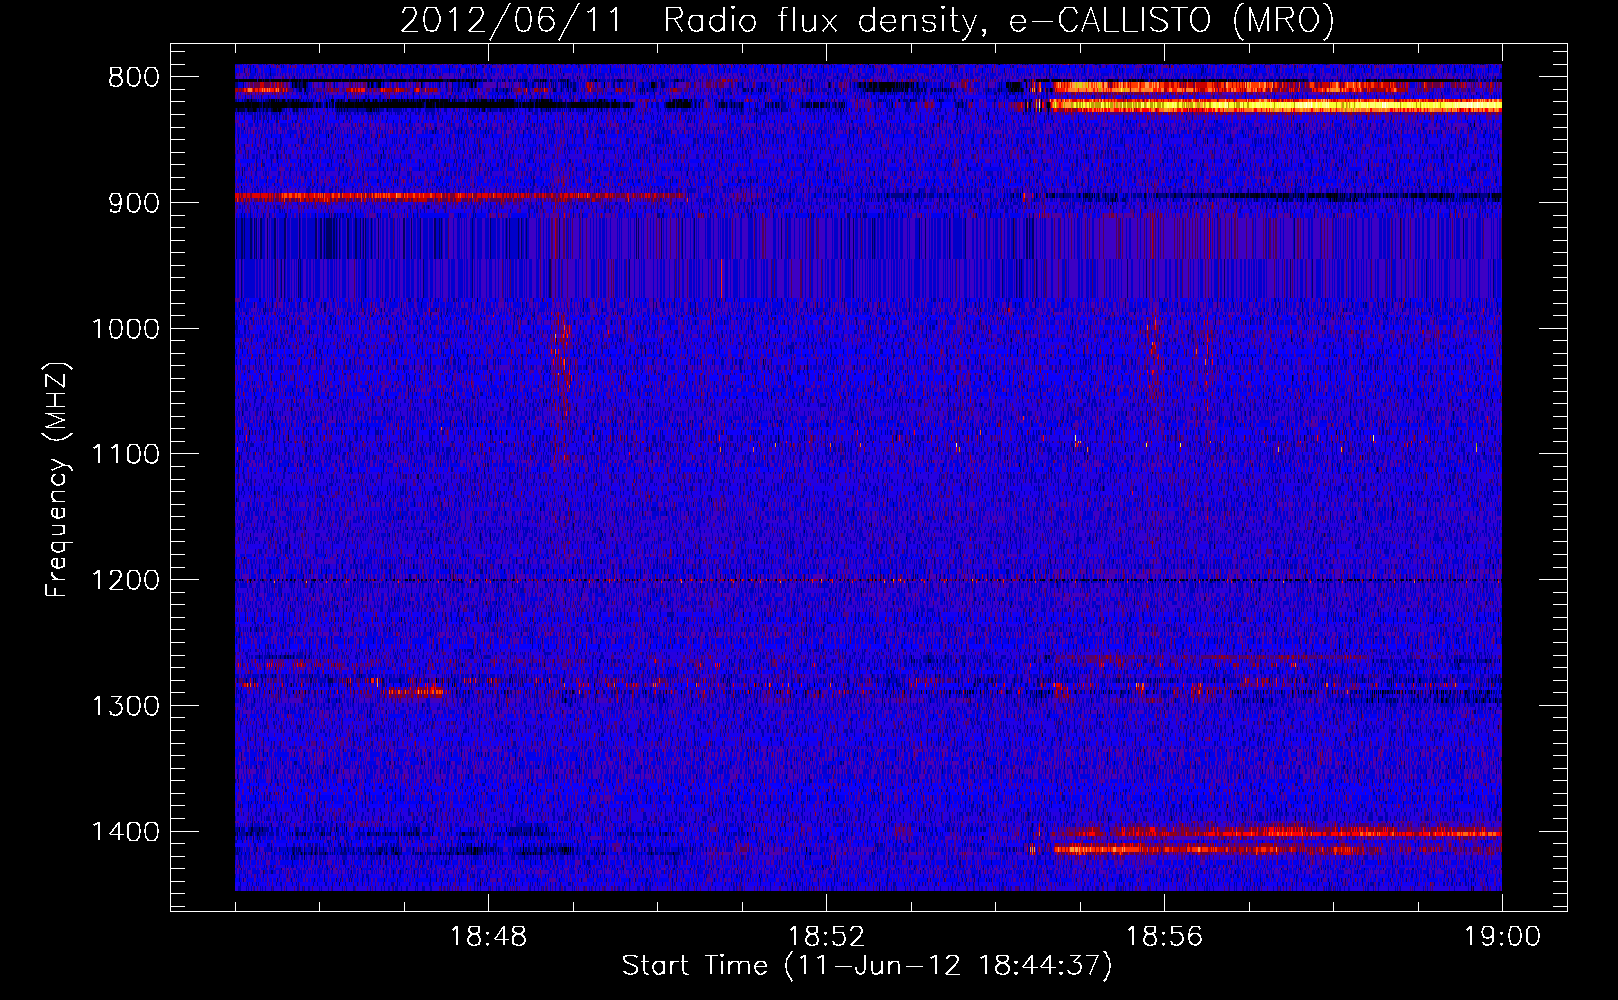The height and width of the screenshot is (1000, 1618).
Task: Click the 'Frequency (MHZ)' axis label
Action: (58, 480)
